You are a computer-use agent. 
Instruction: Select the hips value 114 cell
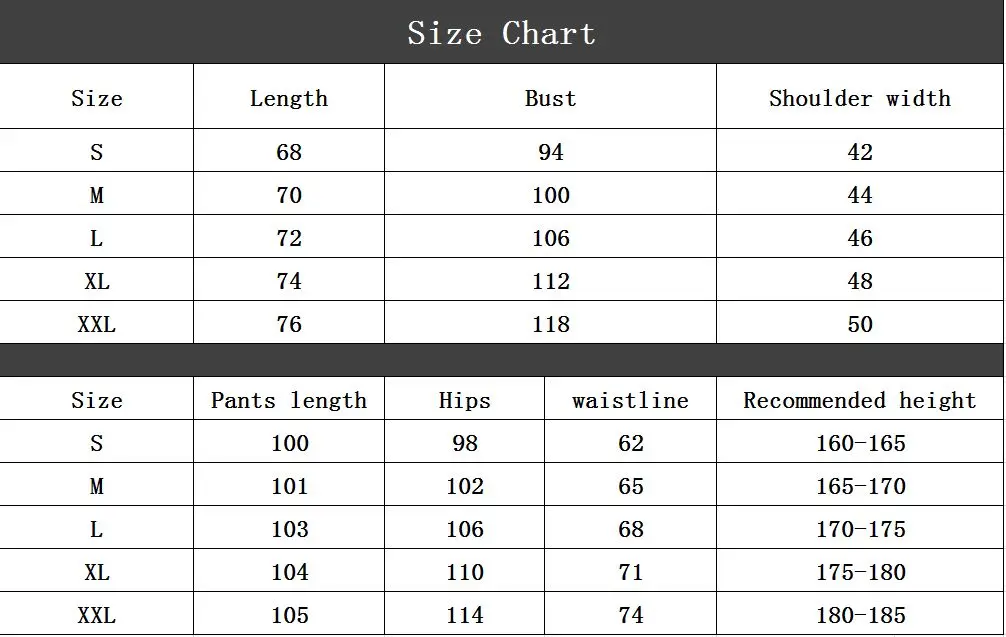pos(464,615)
